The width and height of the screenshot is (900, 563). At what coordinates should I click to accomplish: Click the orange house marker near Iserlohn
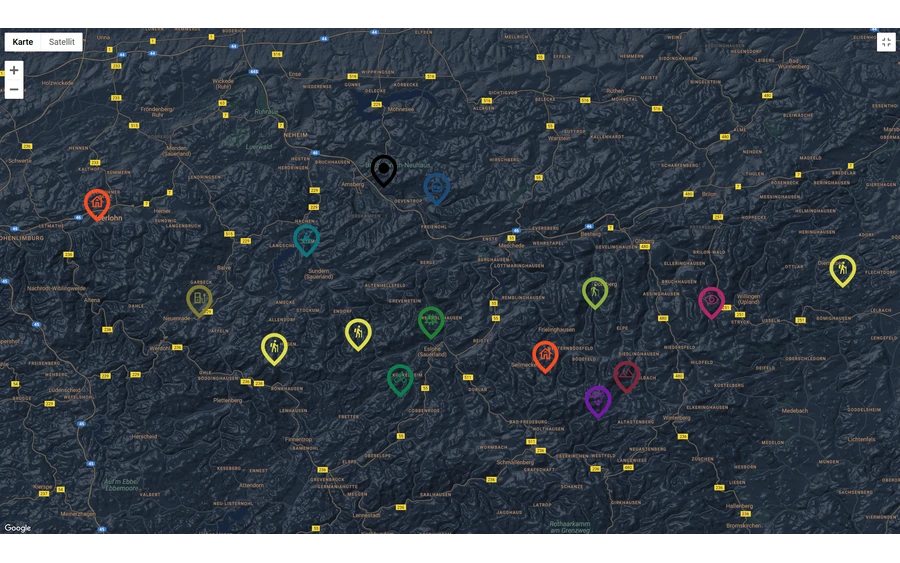click(x=97, y=203)
